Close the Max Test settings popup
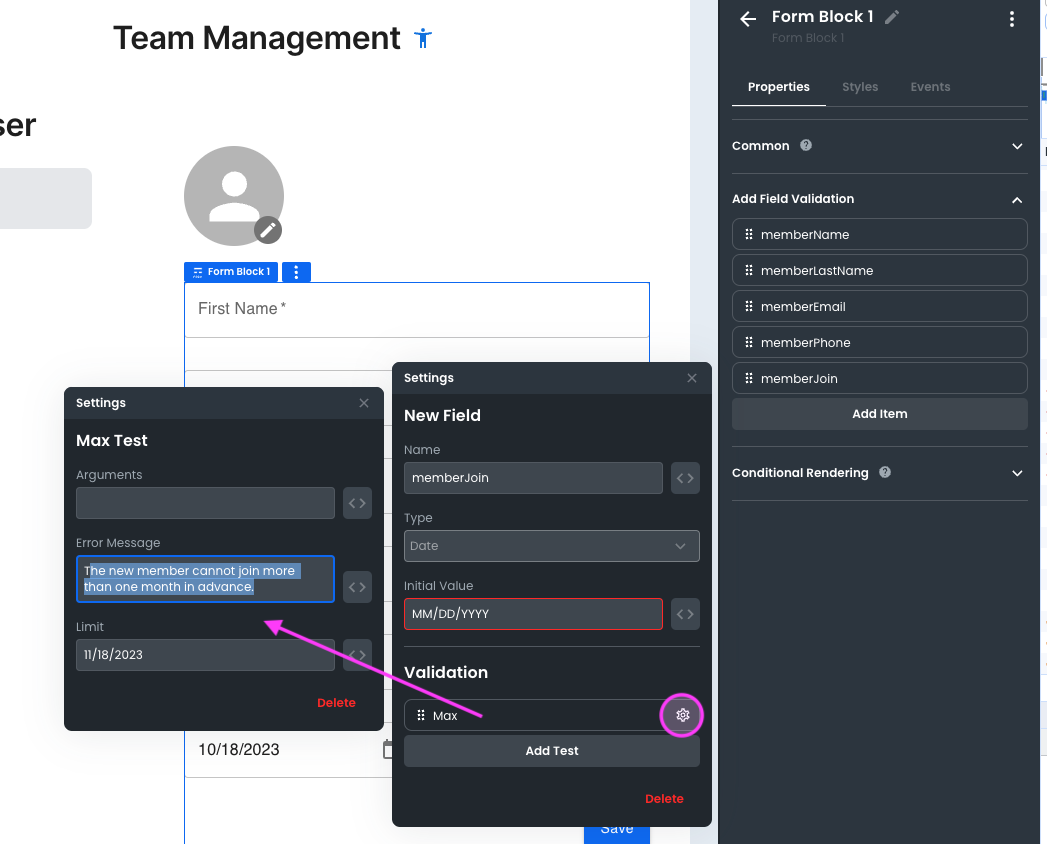This screenshot has width=1047, height=844. coord(364,403)
